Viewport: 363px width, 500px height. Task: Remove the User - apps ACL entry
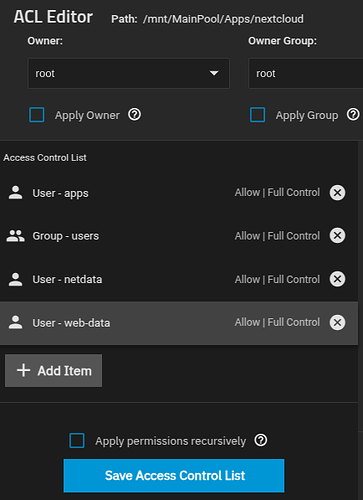337,192
